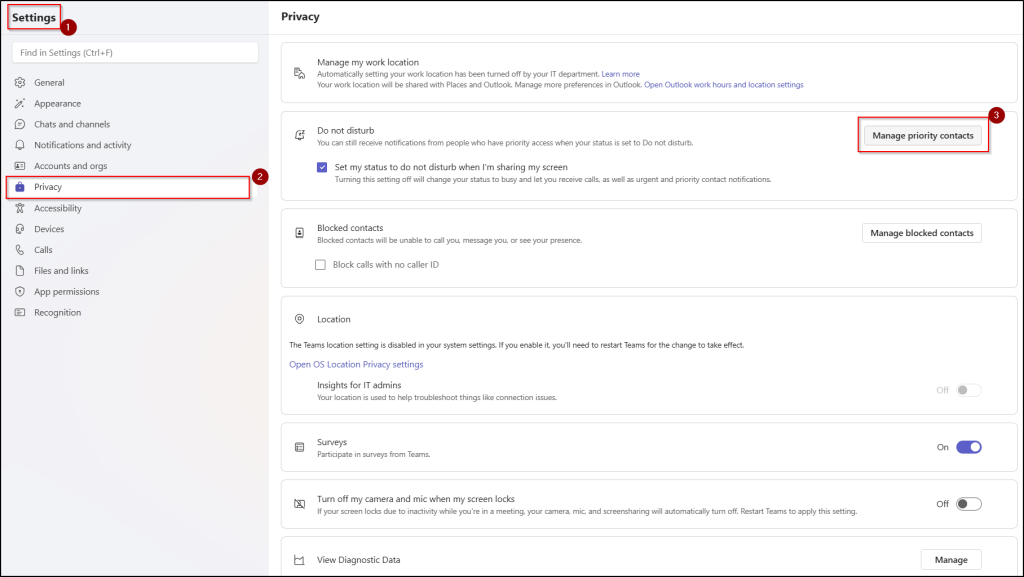Click 'Participate in surveys from Teams.' text
Image resolution: width=1024 pixels, height=577 pixels.
pyautogui.click(x=374, y=454)
